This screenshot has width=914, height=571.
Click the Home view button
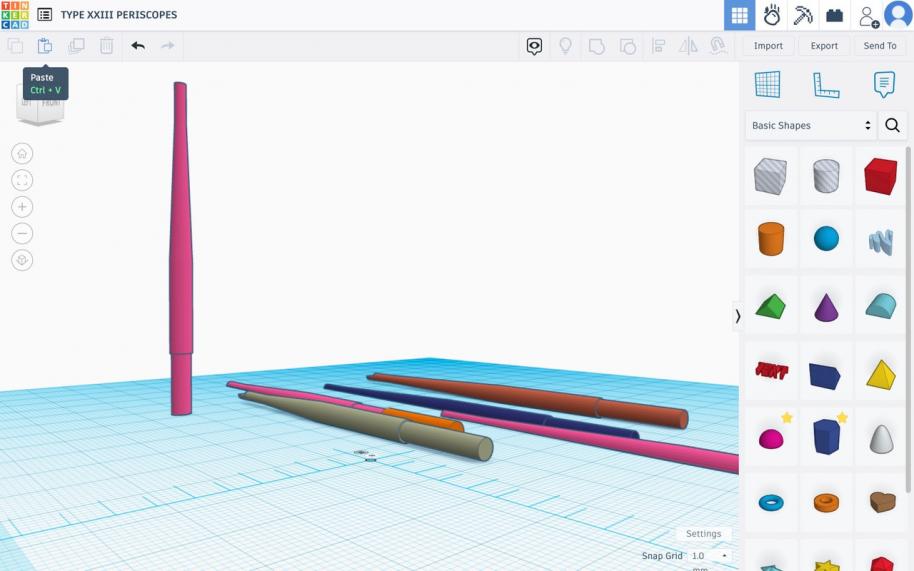click(22, 153)
